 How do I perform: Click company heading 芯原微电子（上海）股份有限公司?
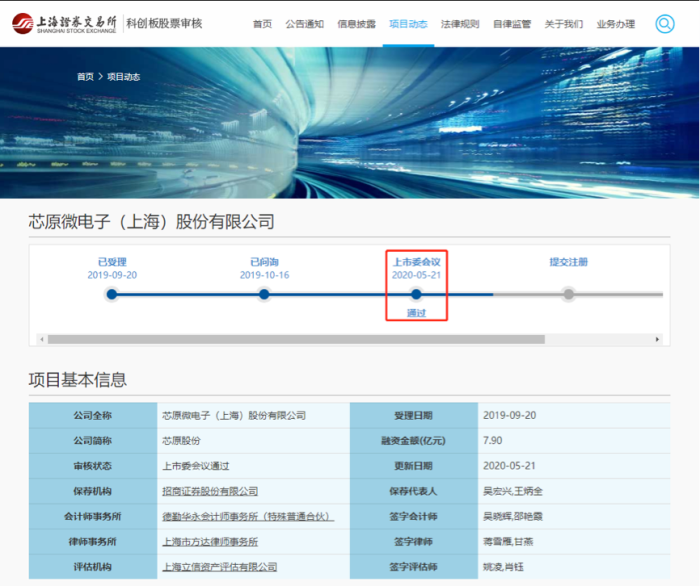tap(151, 222)
